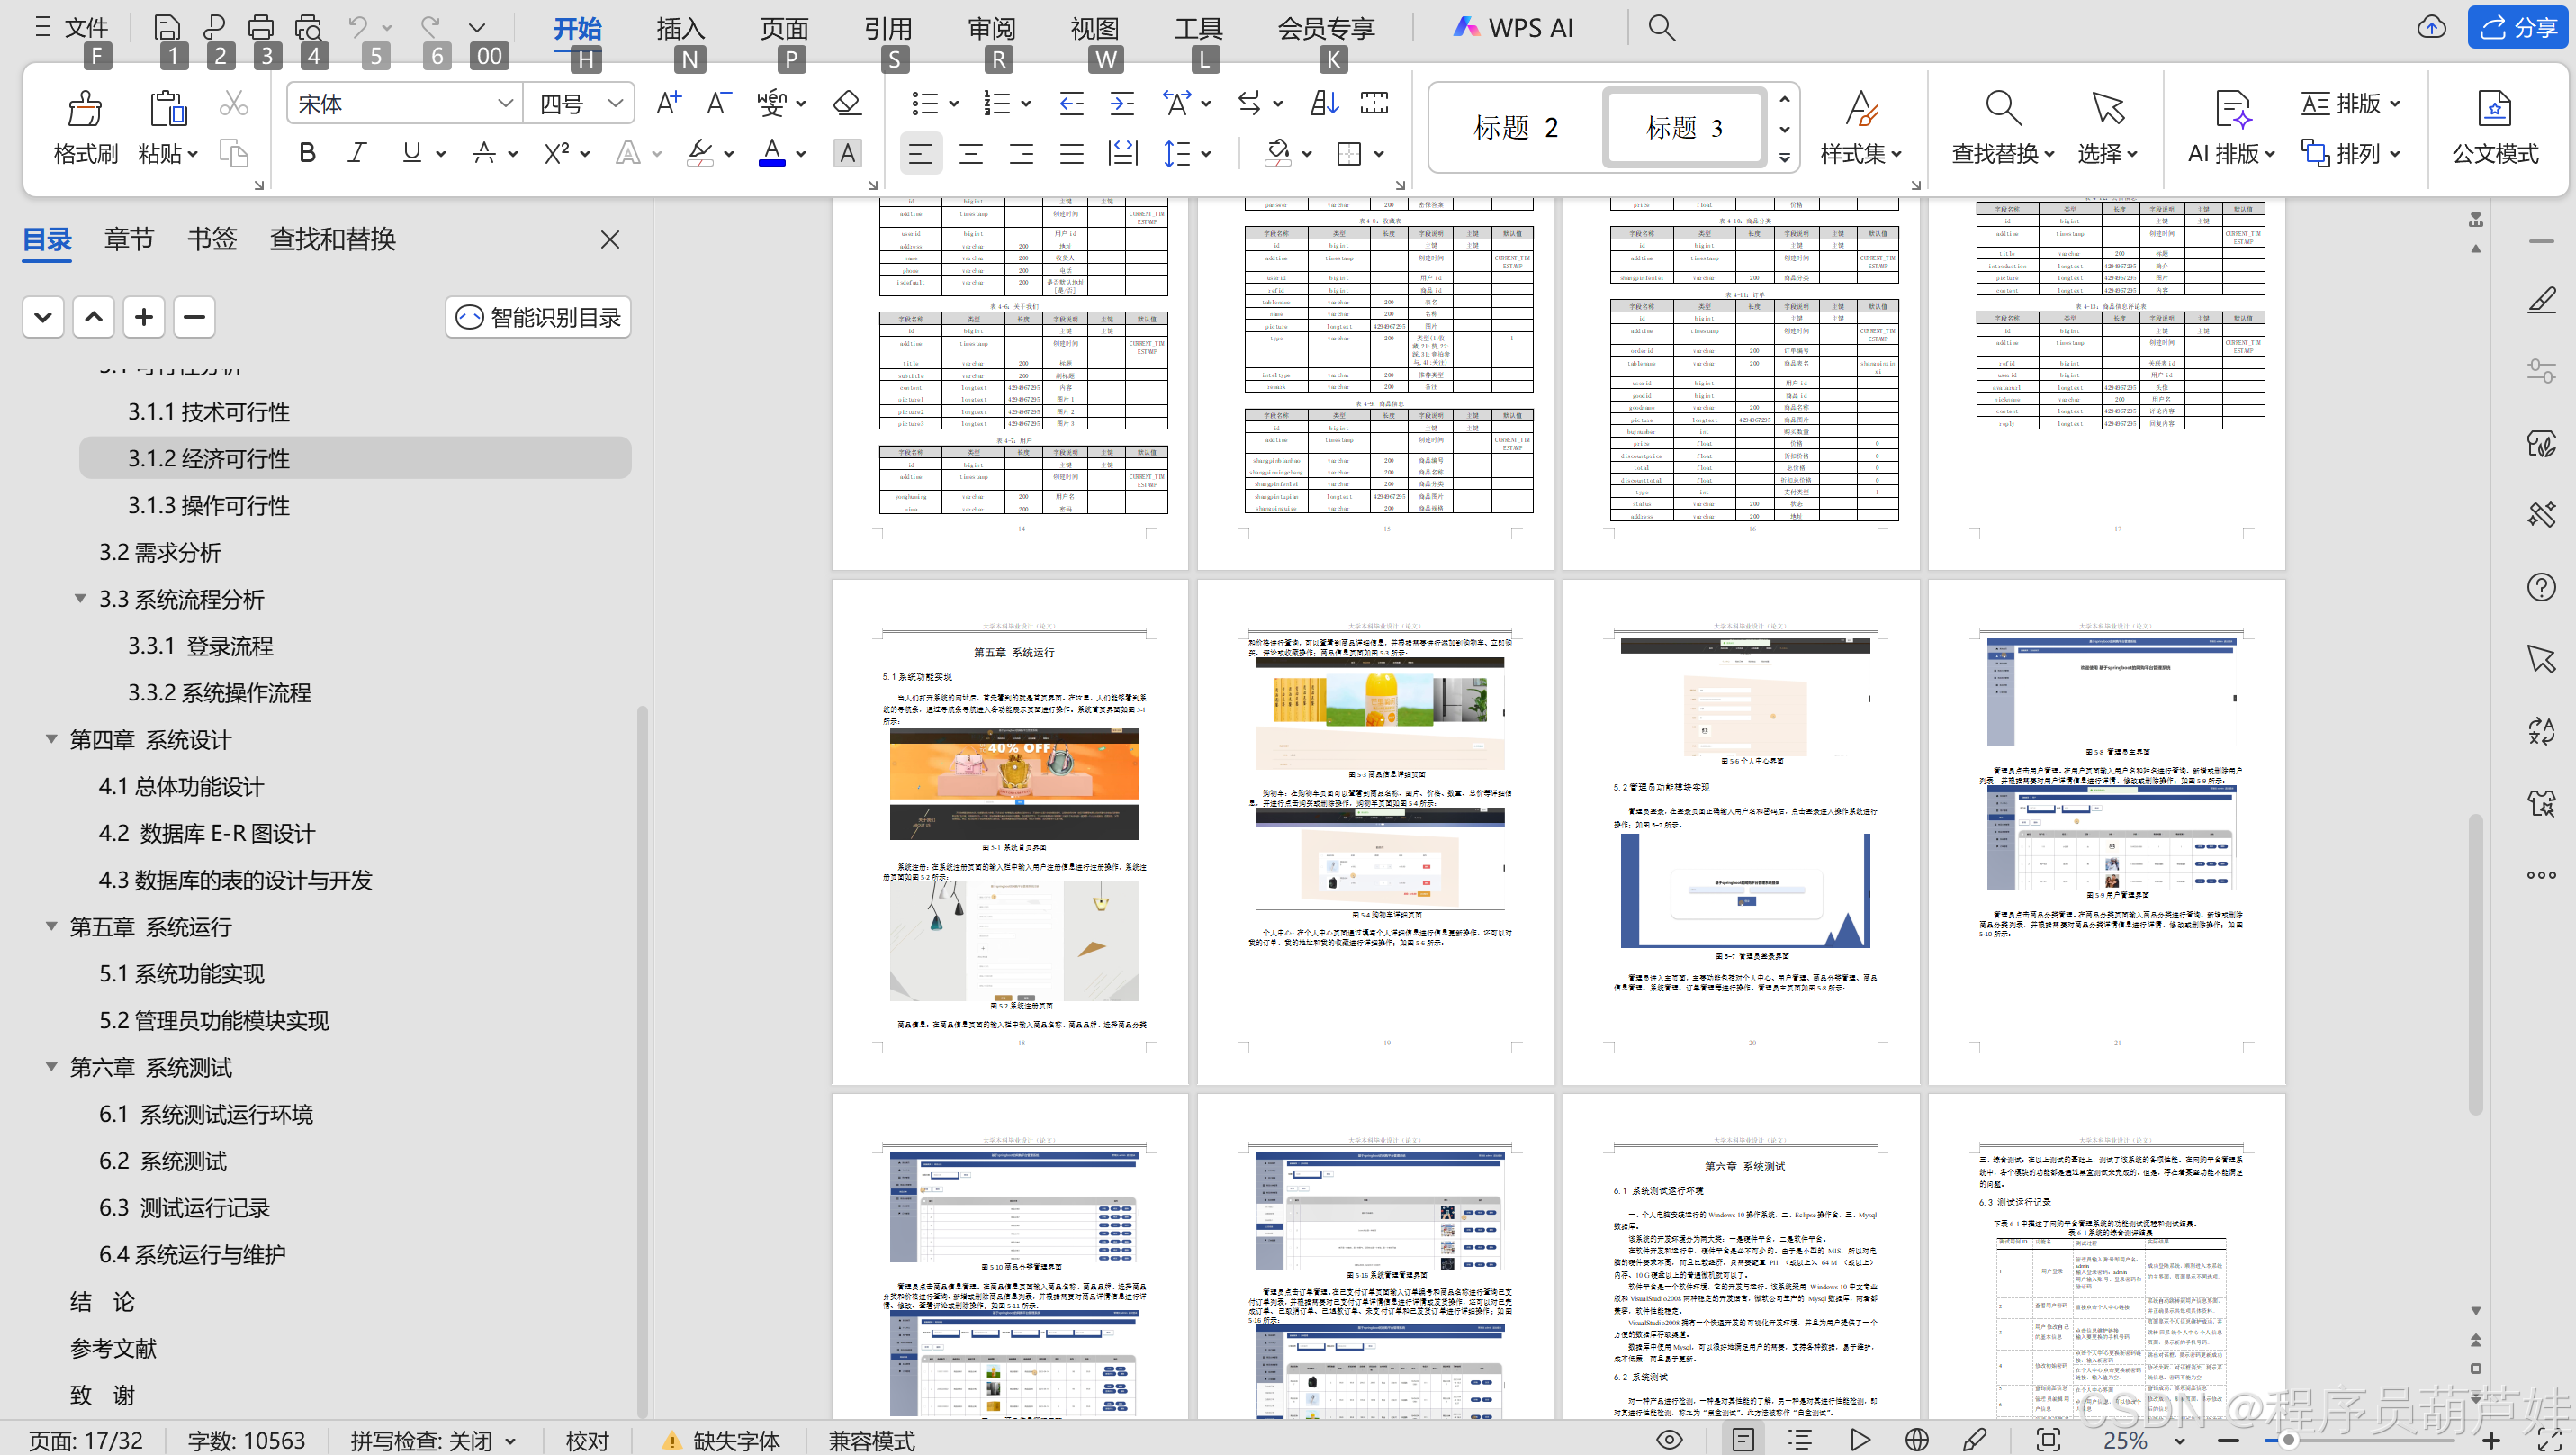Select 5.2 管理员功能模块实现 in outline
2576x1455 pixels.
214,1020
